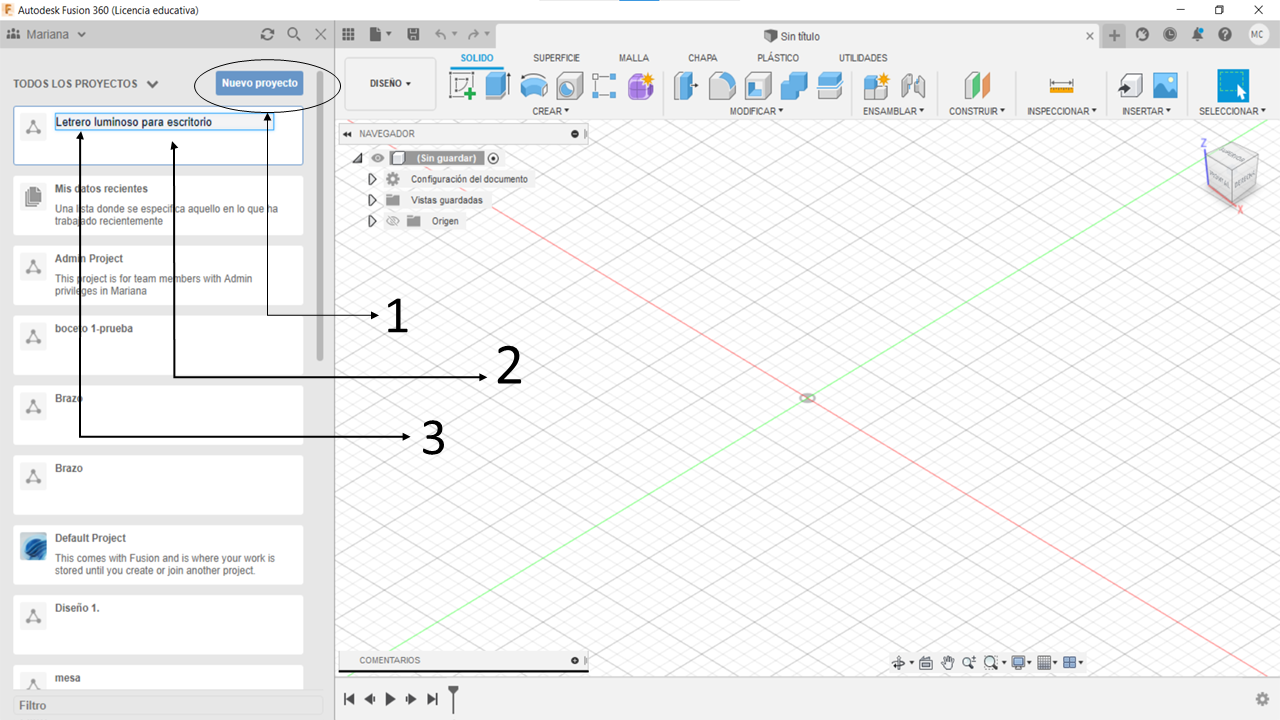The width and height of the screenshot is (1280, 720).
Task: Click the extensions globe icon
Action: click(1143, 34)
